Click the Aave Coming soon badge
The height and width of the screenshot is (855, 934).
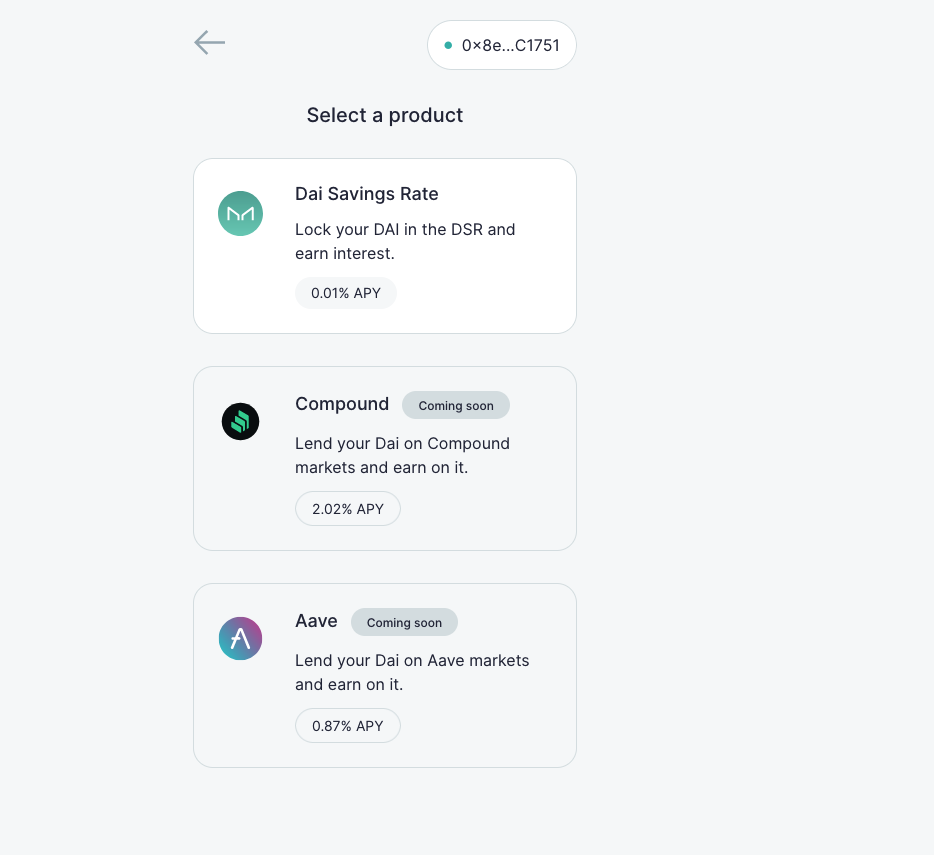(x=404, y=623)
